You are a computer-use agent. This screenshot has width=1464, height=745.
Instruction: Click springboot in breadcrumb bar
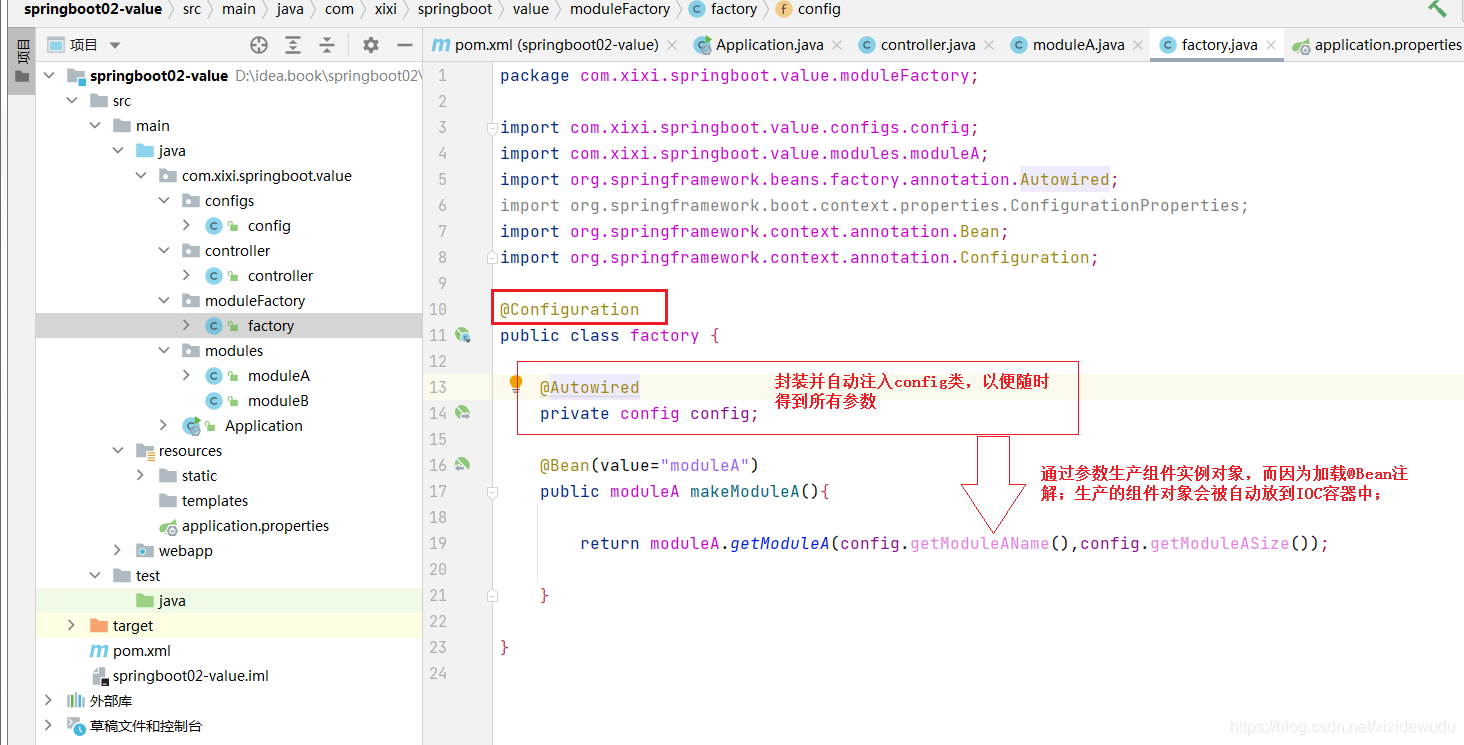pos(455,9)
